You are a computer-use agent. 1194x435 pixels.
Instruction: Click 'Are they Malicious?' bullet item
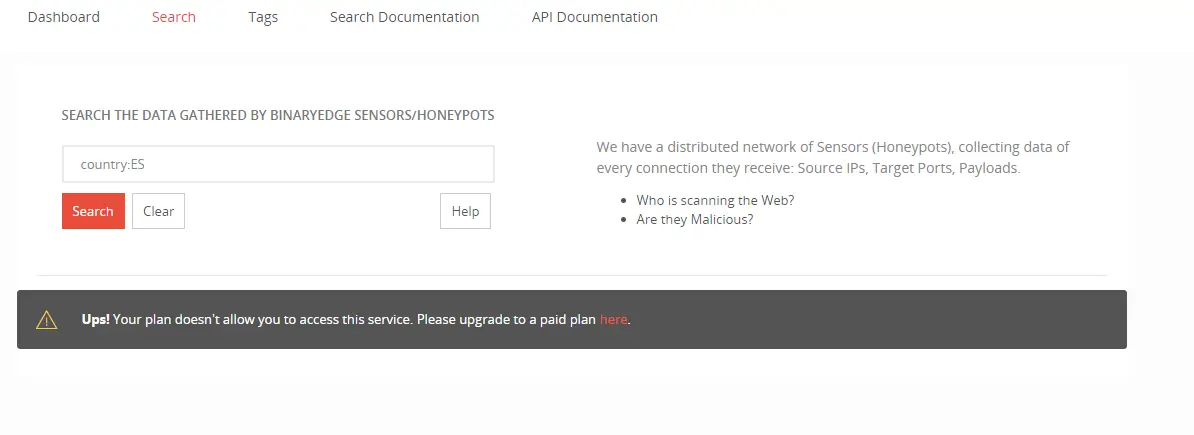coord(694,219)
